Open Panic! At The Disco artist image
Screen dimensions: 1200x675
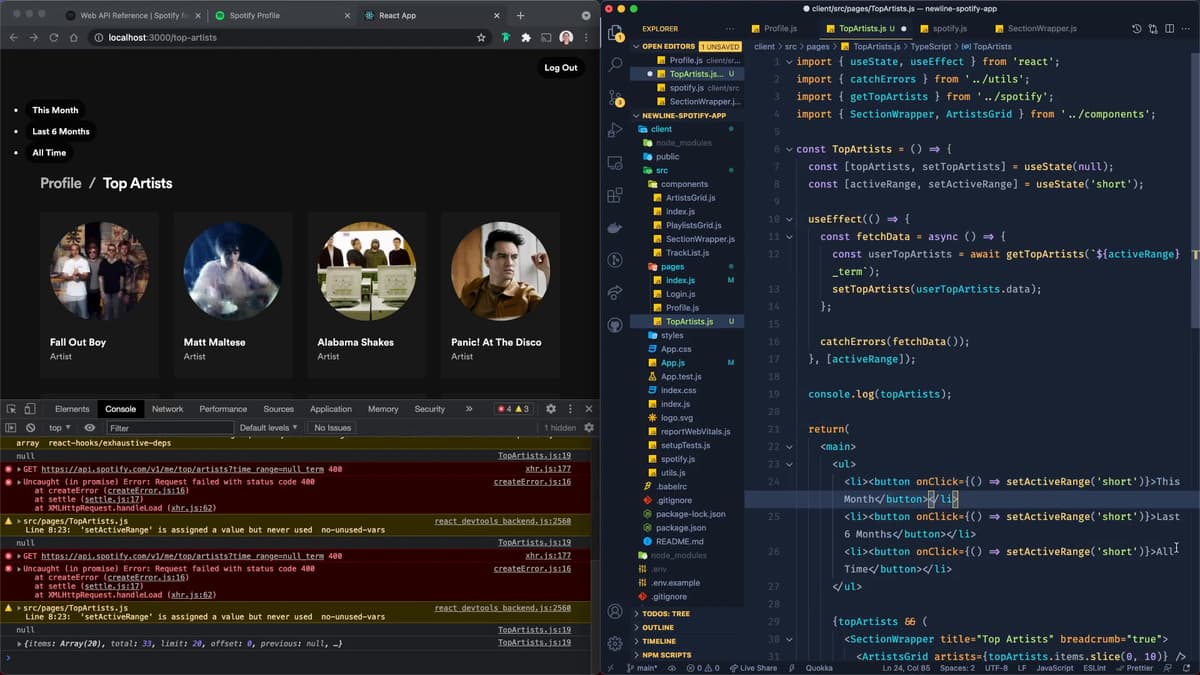coord(500,271)
